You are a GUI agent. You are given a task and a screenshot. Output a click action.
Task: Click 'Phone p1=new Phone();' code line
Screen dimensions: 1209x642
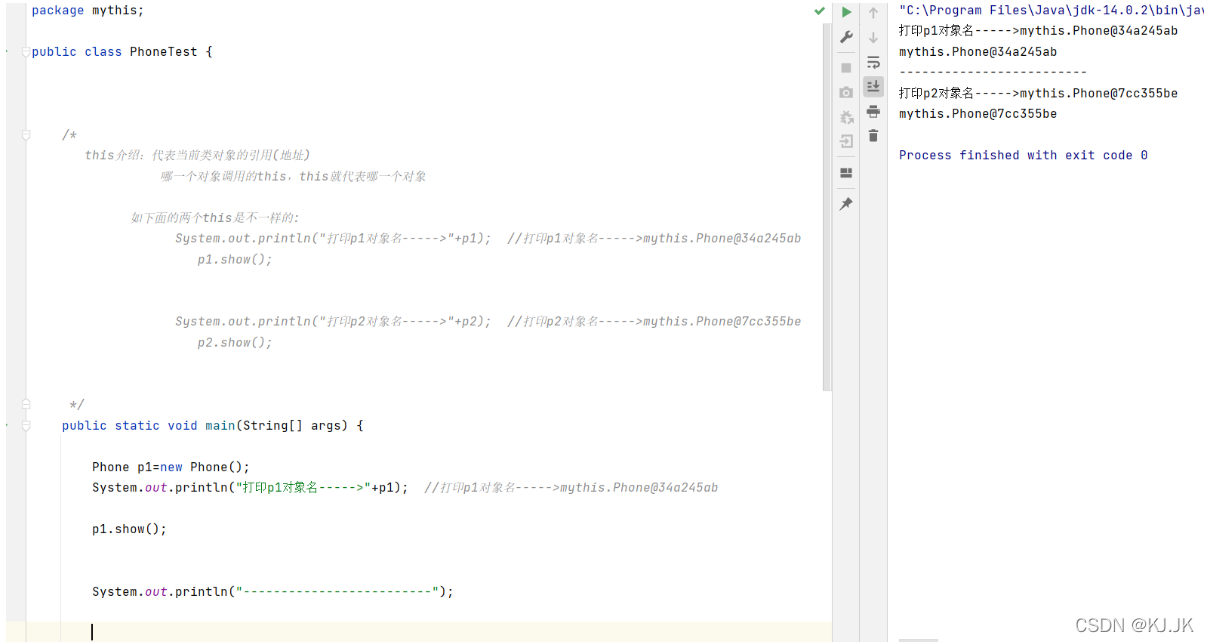click(171, 467)
